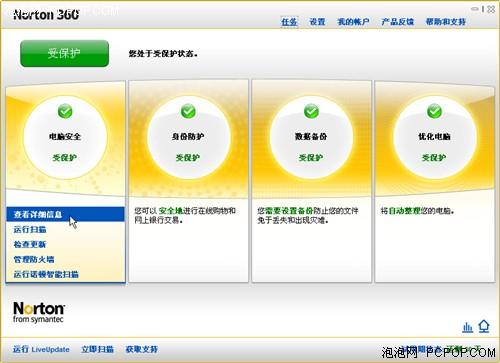Screen dimensions: 500x363
Task: Click the green 受保护 status button
Action: tap(65, 53)
